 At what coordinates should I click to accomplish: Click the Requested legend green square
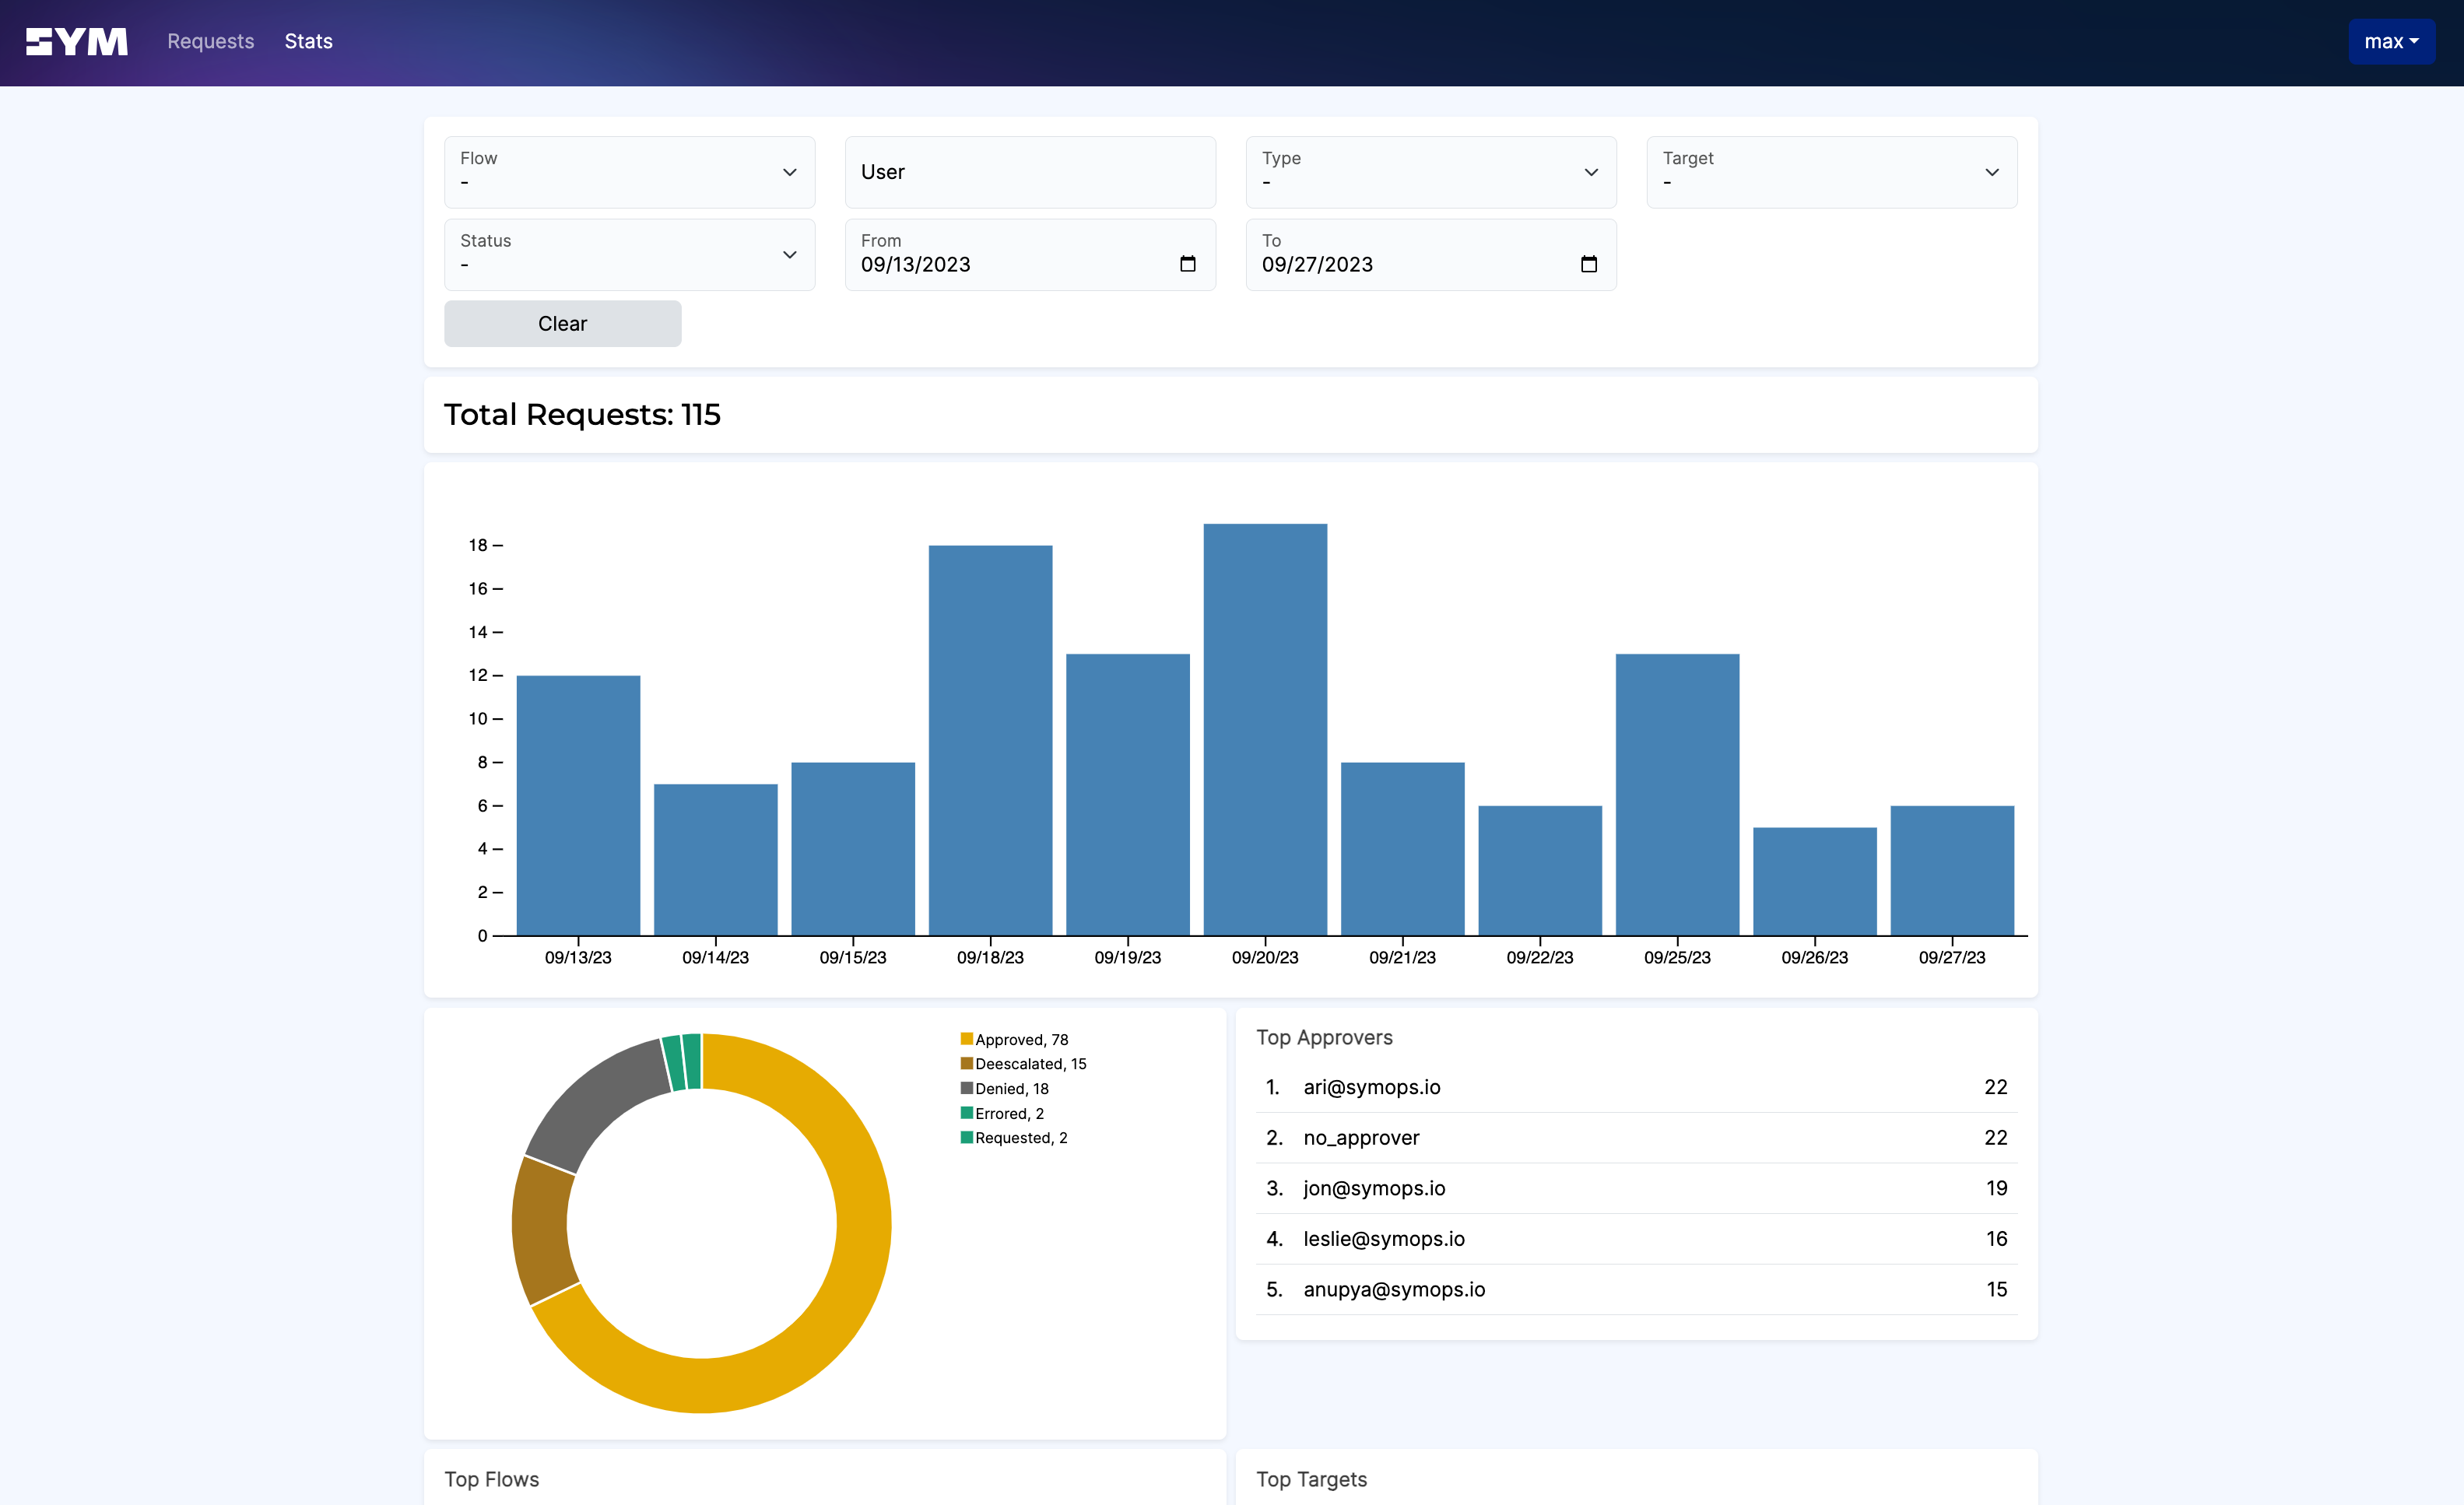click(x=966, y=1137)
